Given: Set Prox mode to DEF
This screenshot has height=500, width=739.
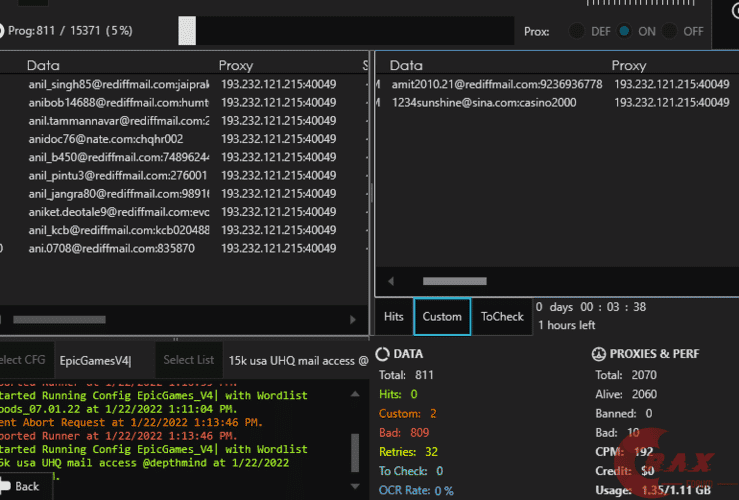Looking at the screenshot, I should pyautogui.click(x=577, y=31).
